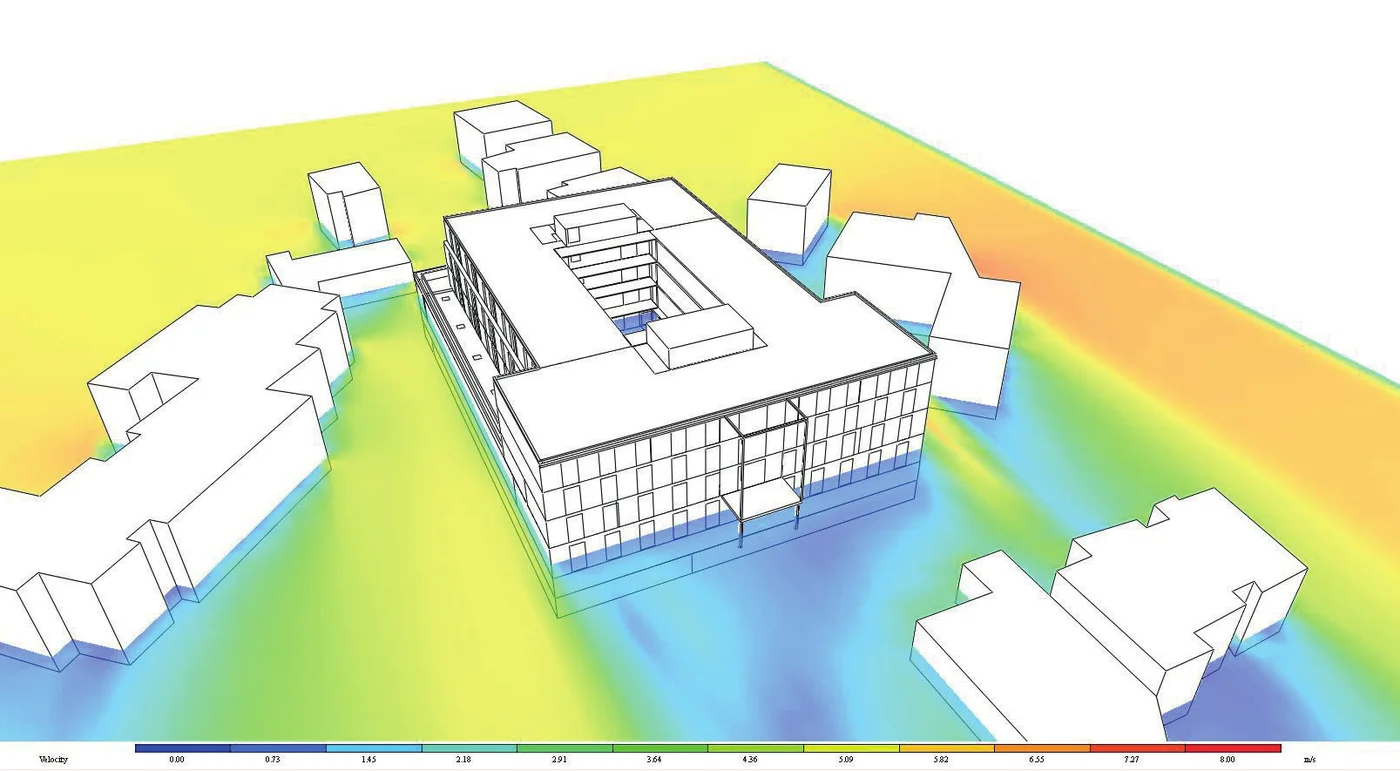Click the legend value "7.27"
Viewport: 1400px width, 771px height.
pos(1131,760)
